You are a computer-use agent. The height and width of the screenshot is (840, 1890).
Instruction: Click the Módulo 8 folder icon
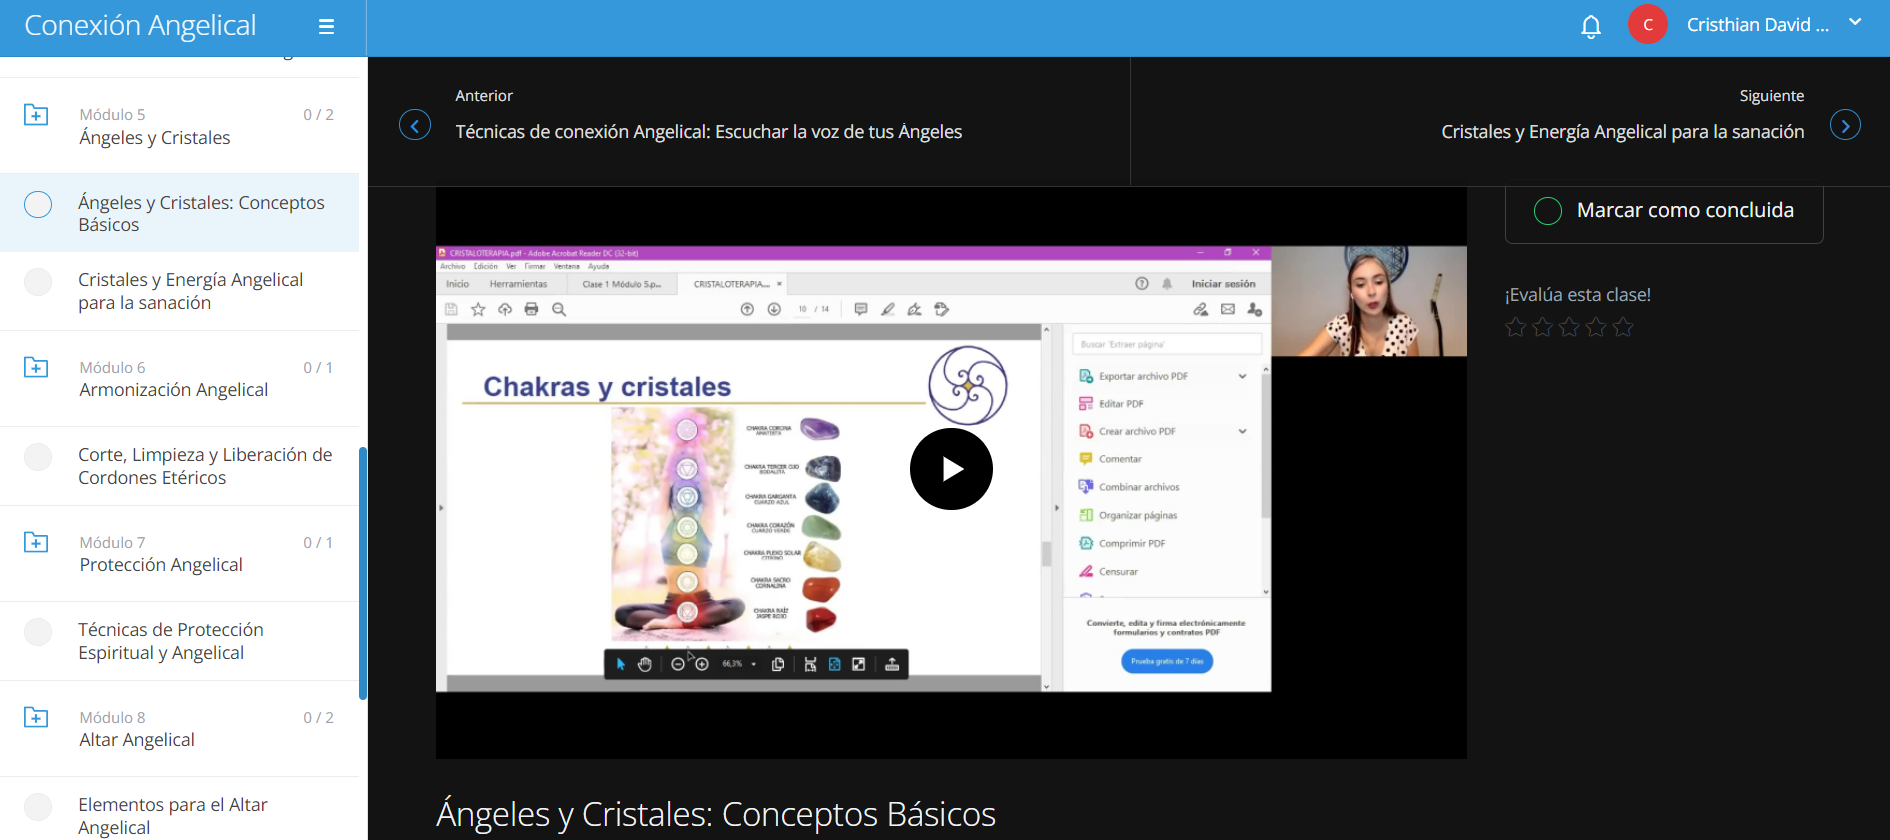(36, 718)
